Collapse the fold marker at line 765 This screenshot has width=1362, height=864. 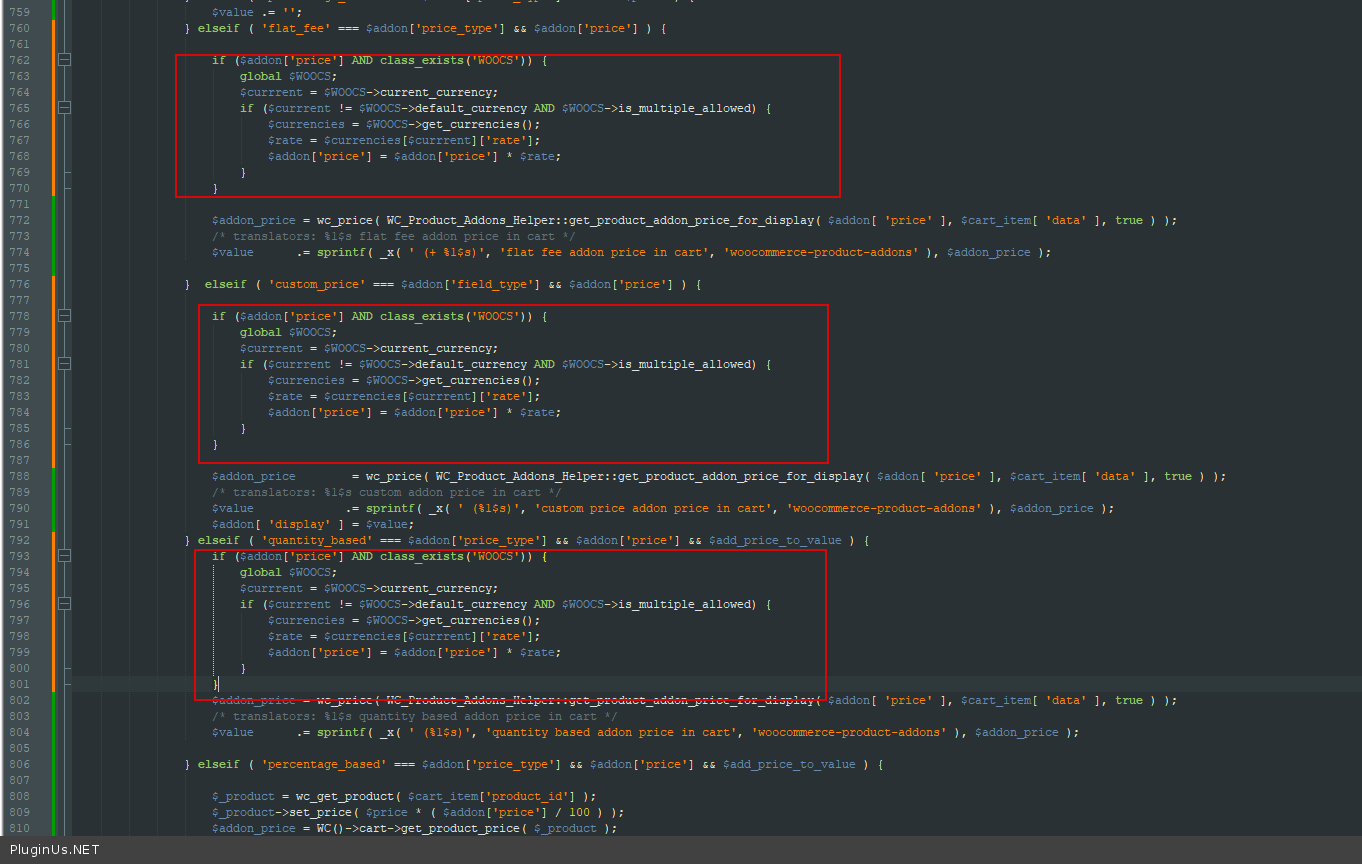[x=65, y=108]
